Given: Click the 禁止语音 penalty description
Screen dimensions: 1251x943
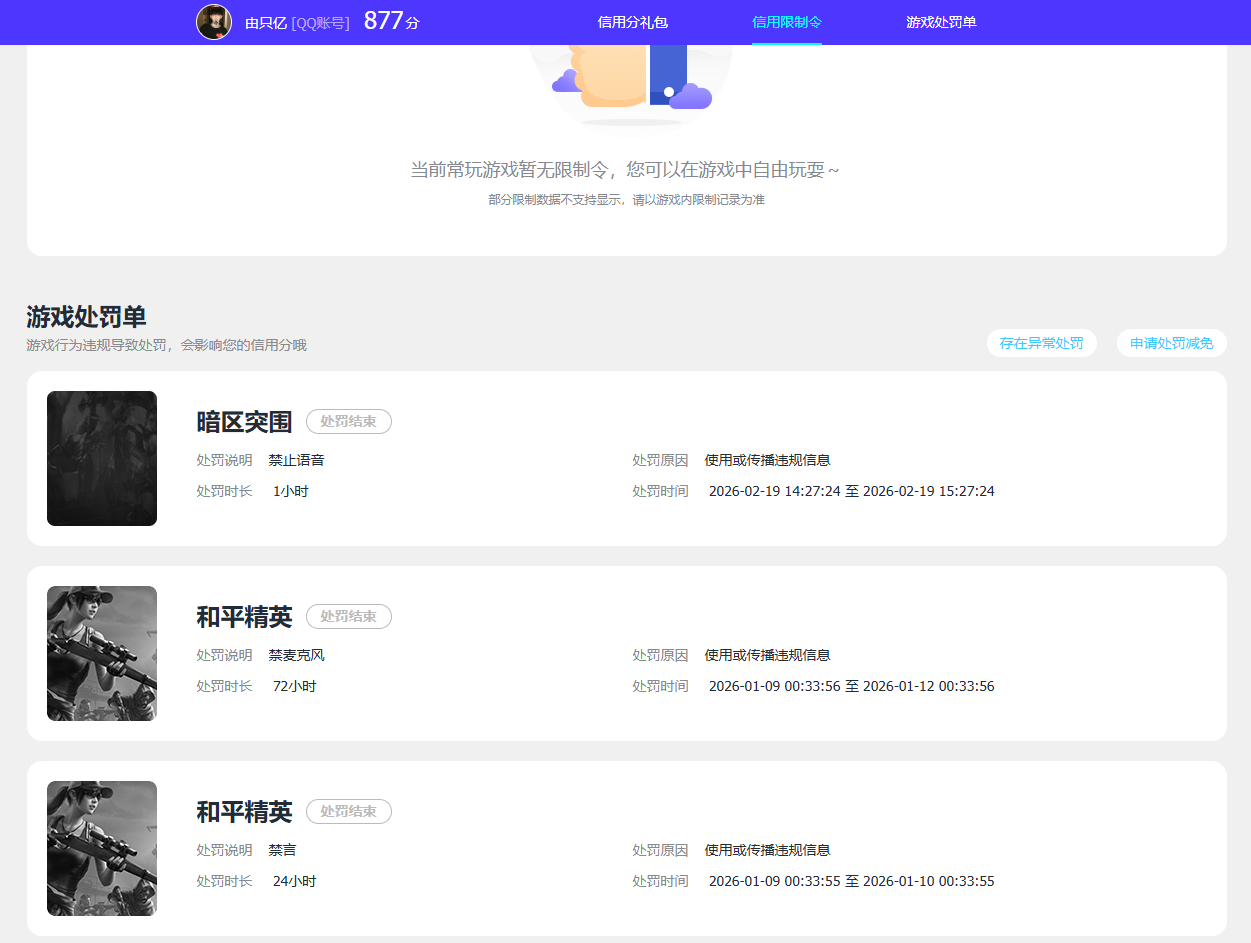Looking at the screenshot, I should click(x=296, y=460).
